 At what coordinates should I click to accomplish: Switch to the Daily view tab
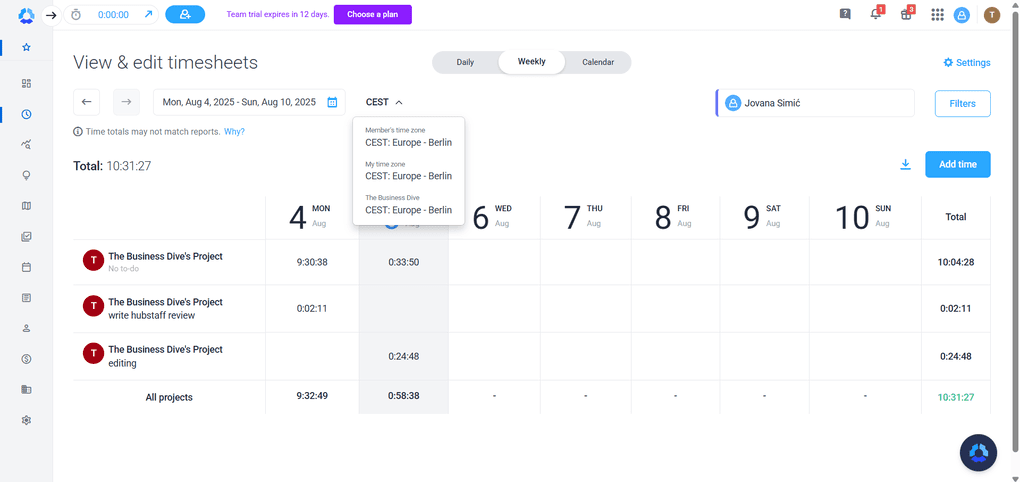pos(465,62)
